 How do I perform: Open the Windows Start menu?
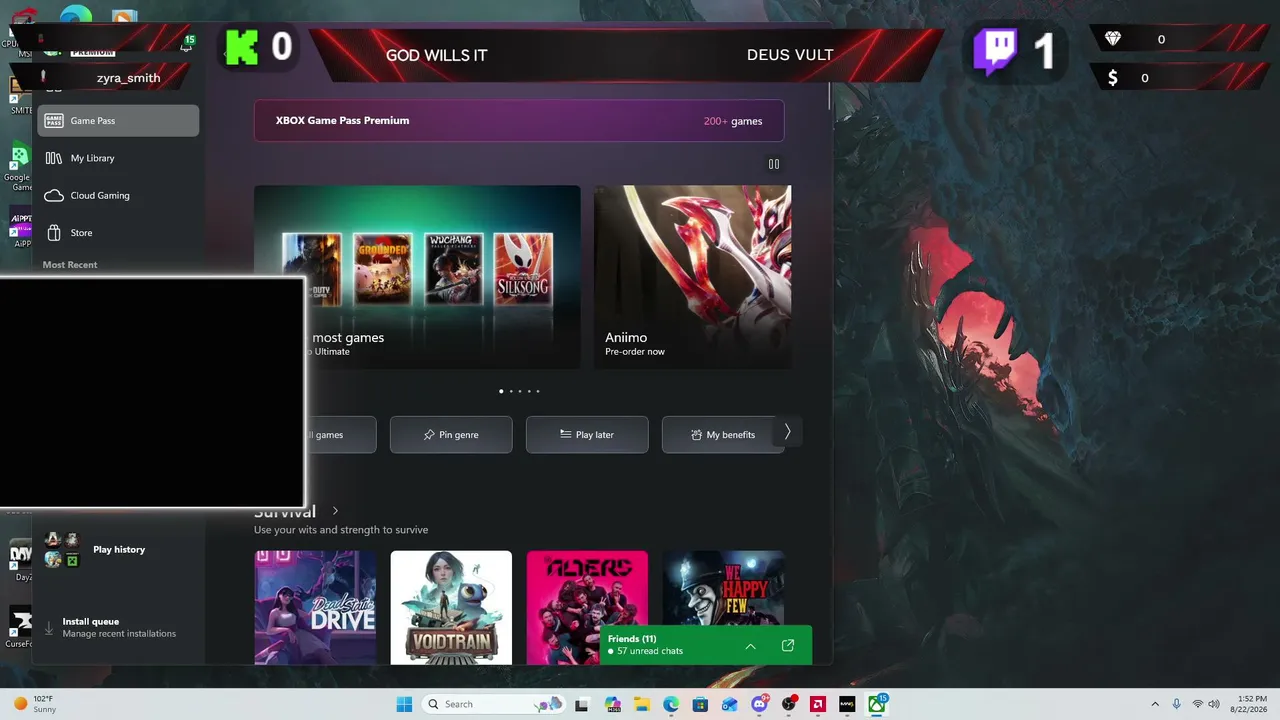pyautogui.click(x=404, y=704)
